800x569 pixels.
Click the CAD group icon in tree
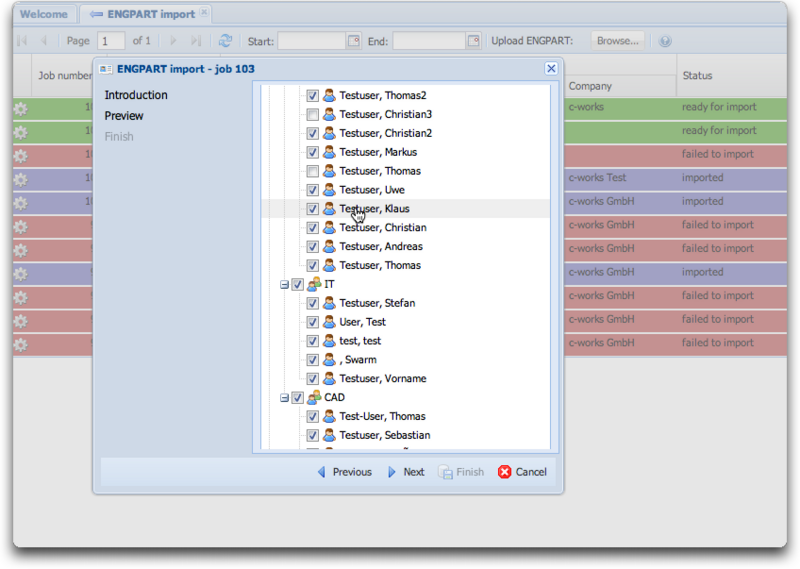[x=313, y=398]
